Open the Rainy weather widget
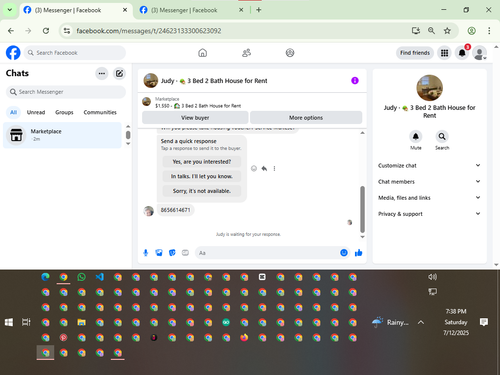The width and height of the screenshot is (500, 375). click(390, 322)
